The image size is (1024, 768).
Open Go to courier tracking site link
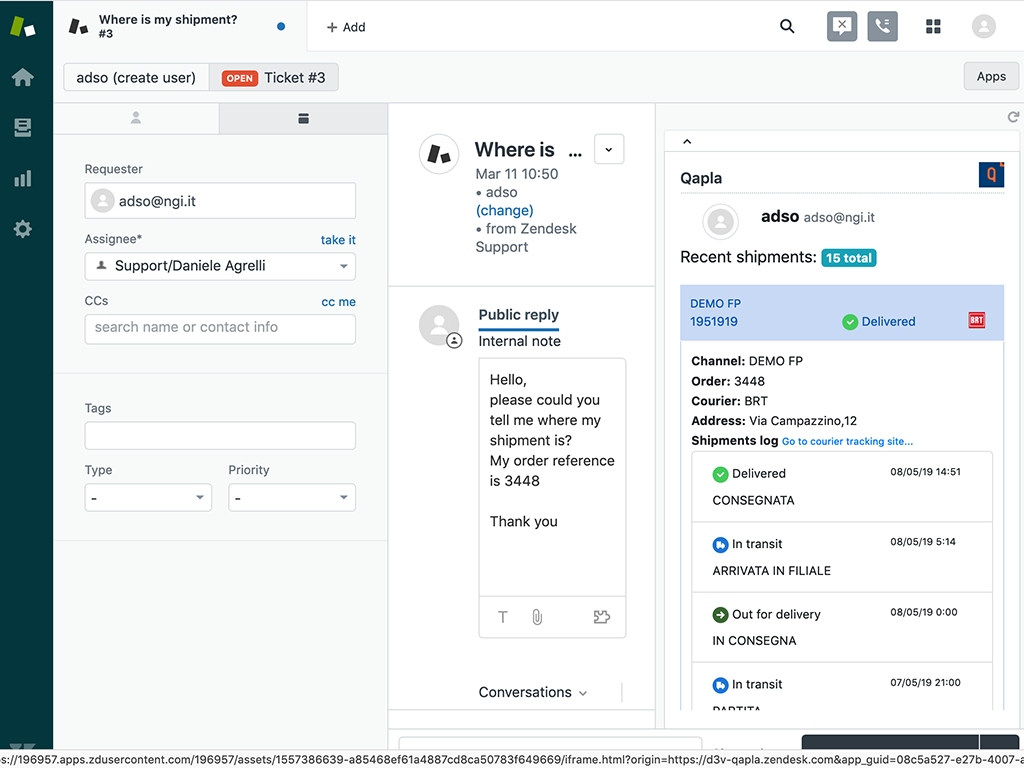point(847,441)
